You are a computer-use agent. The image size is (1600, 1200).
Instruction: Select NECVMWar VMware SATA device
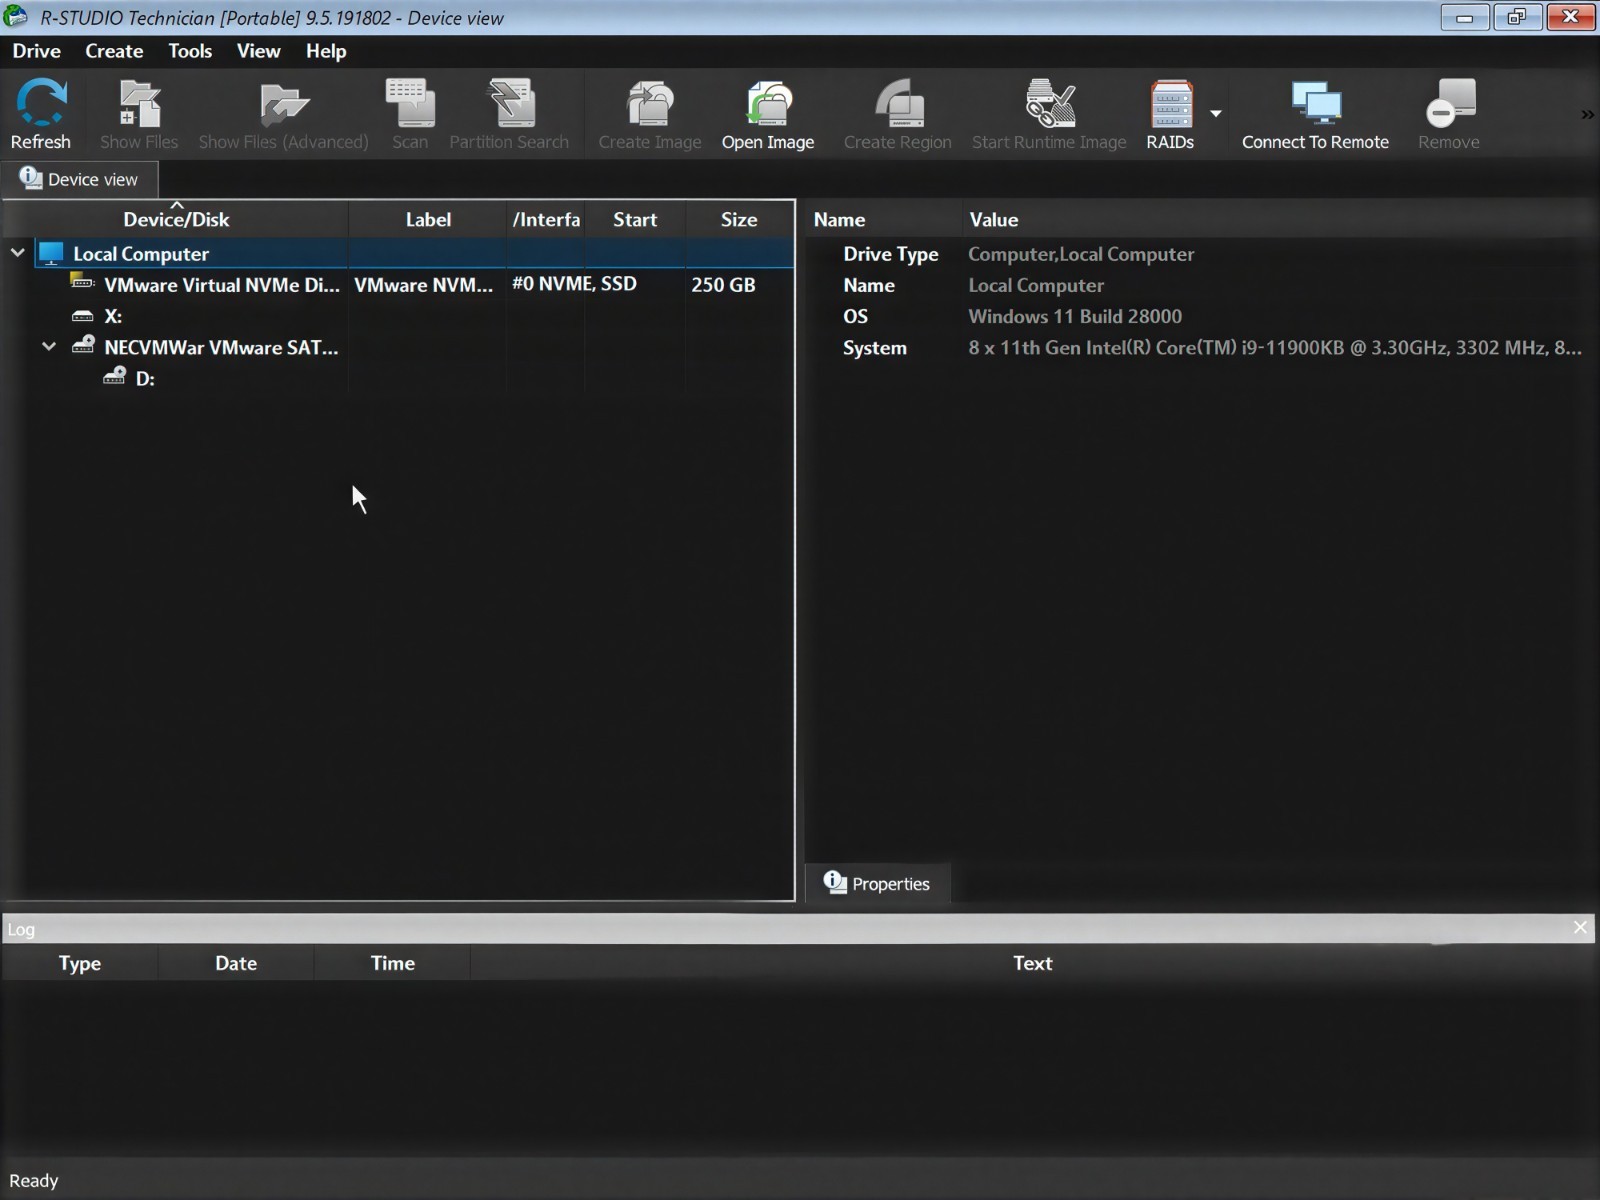221,348
